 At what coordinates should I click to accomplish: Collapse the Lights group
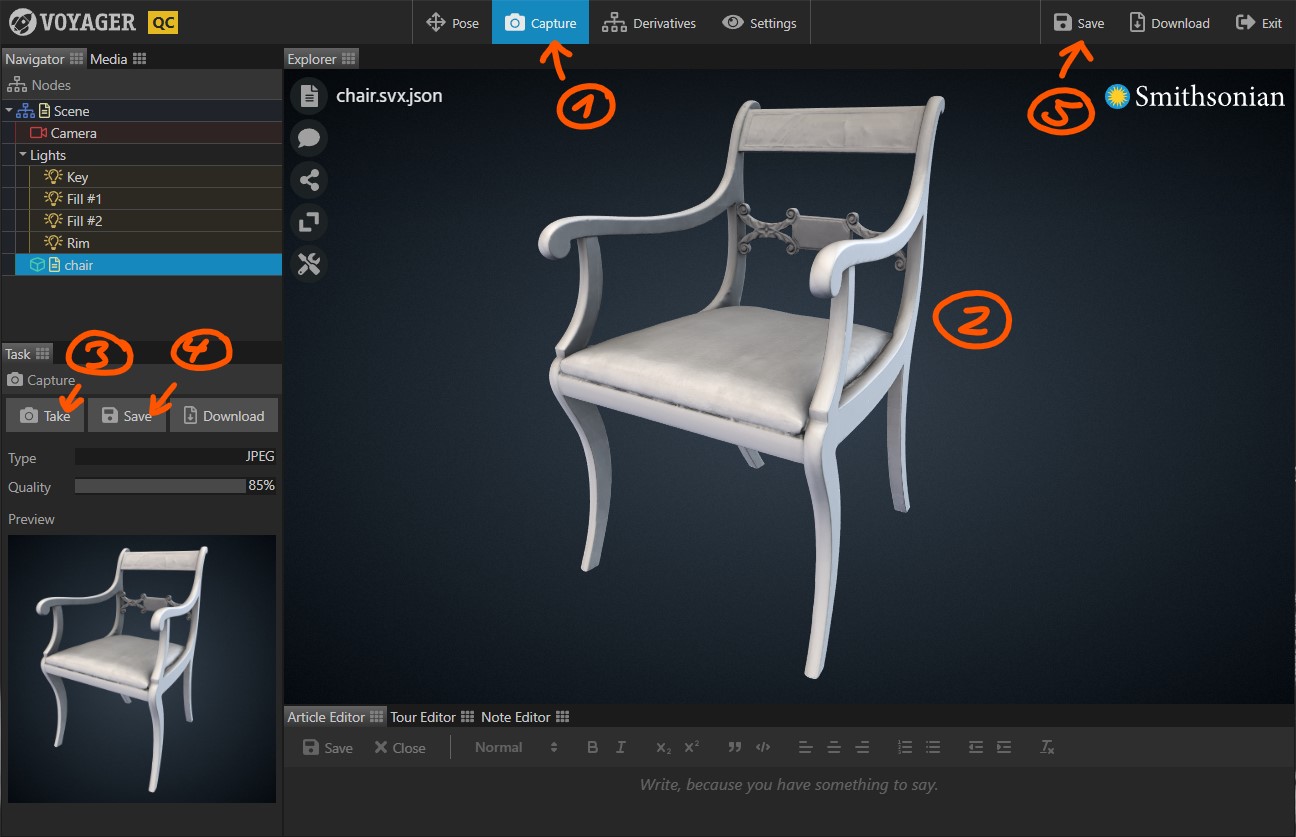[22, 155]
